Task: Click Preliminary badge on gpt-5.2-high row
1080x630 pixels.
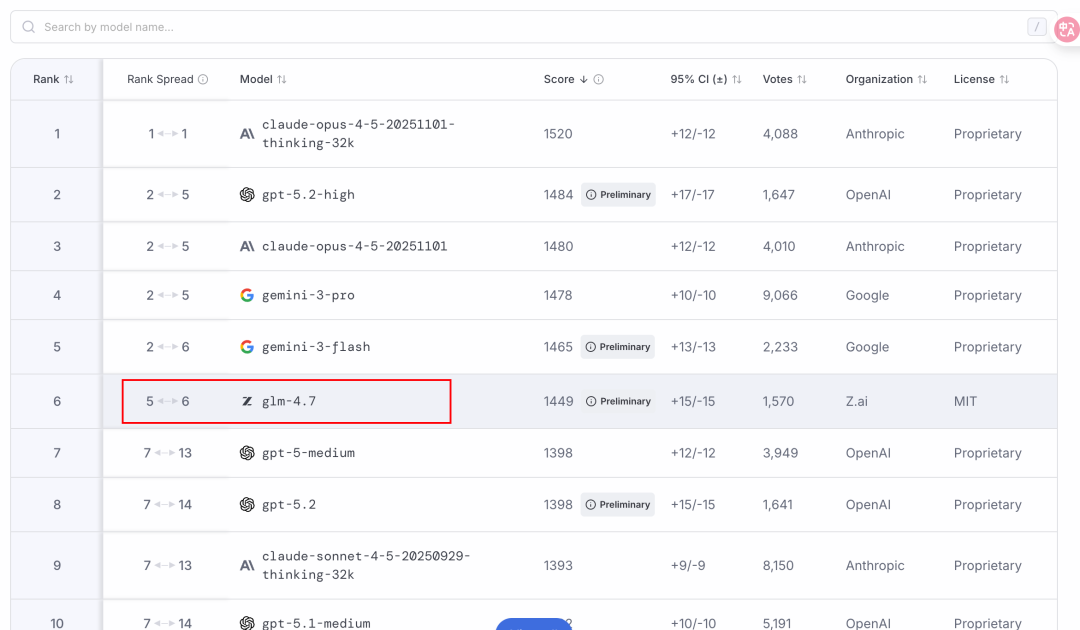Action: (618, 195)
